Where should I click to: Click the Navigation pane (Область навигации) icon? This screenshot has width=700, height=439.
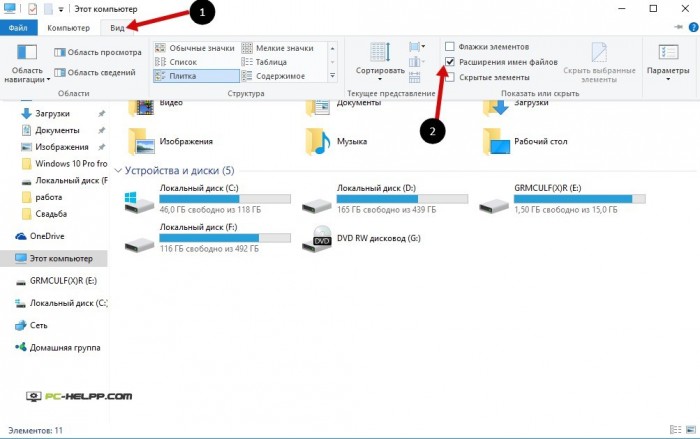click(x=27, y=52)
